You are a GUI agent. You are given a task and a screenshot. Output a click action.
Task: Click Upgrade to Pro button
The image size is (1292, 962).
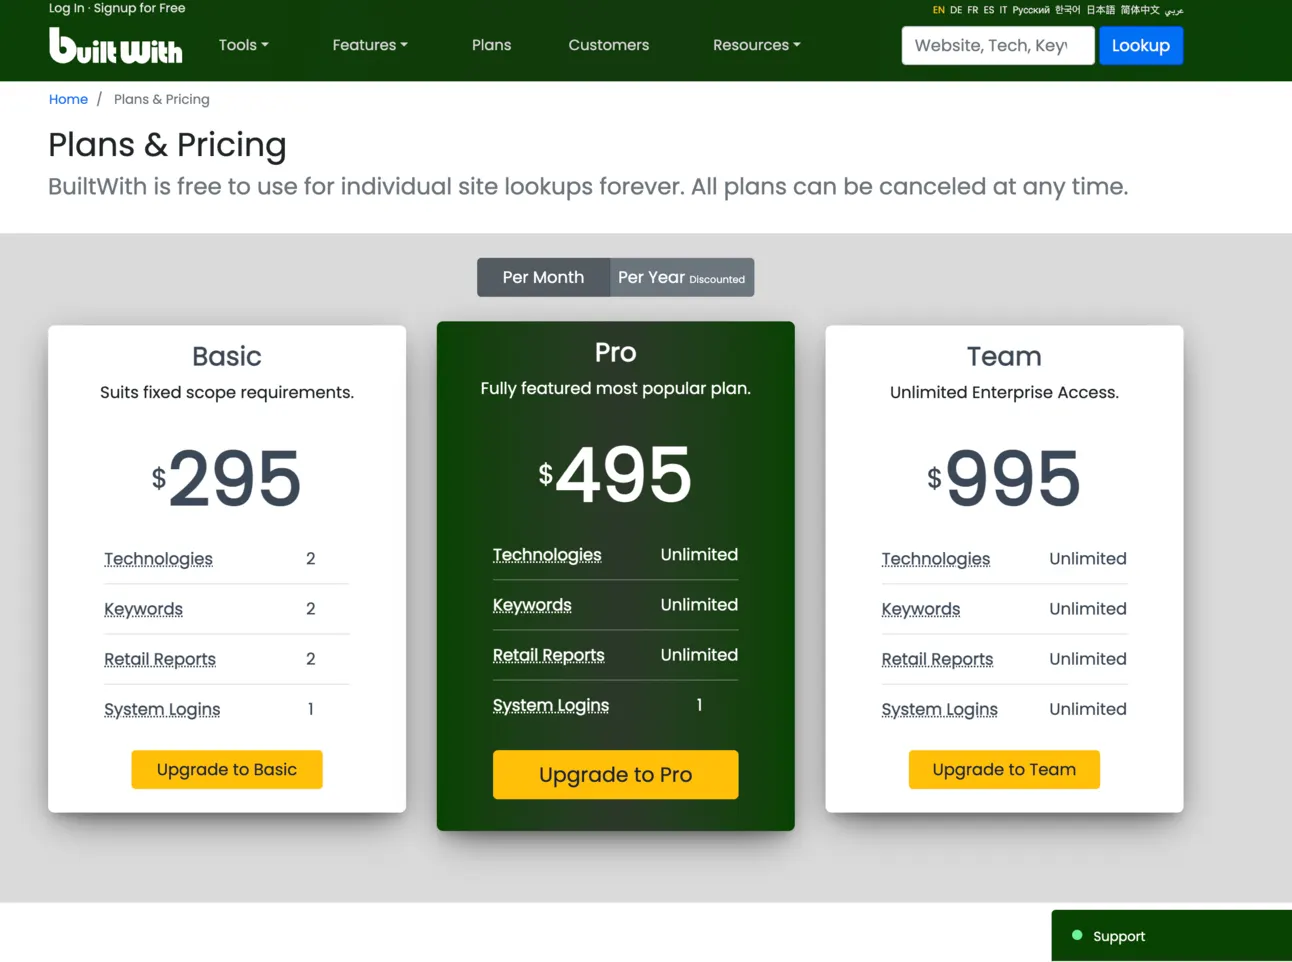(x=616, y=775)
